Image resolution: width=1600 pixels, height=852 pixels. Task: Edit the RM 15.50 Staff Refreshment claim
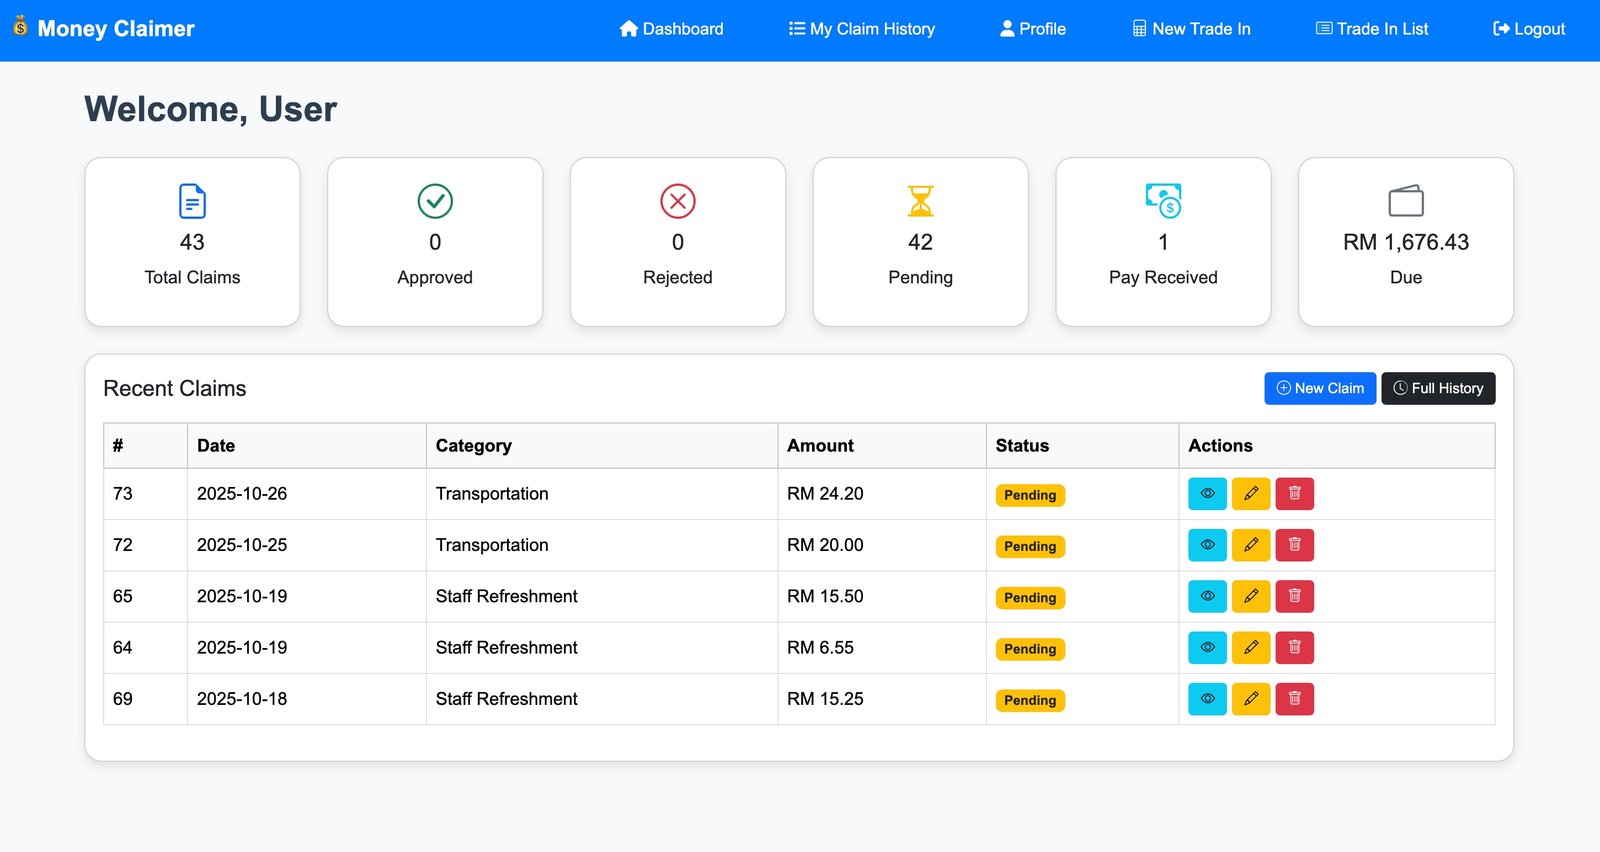1250,597
